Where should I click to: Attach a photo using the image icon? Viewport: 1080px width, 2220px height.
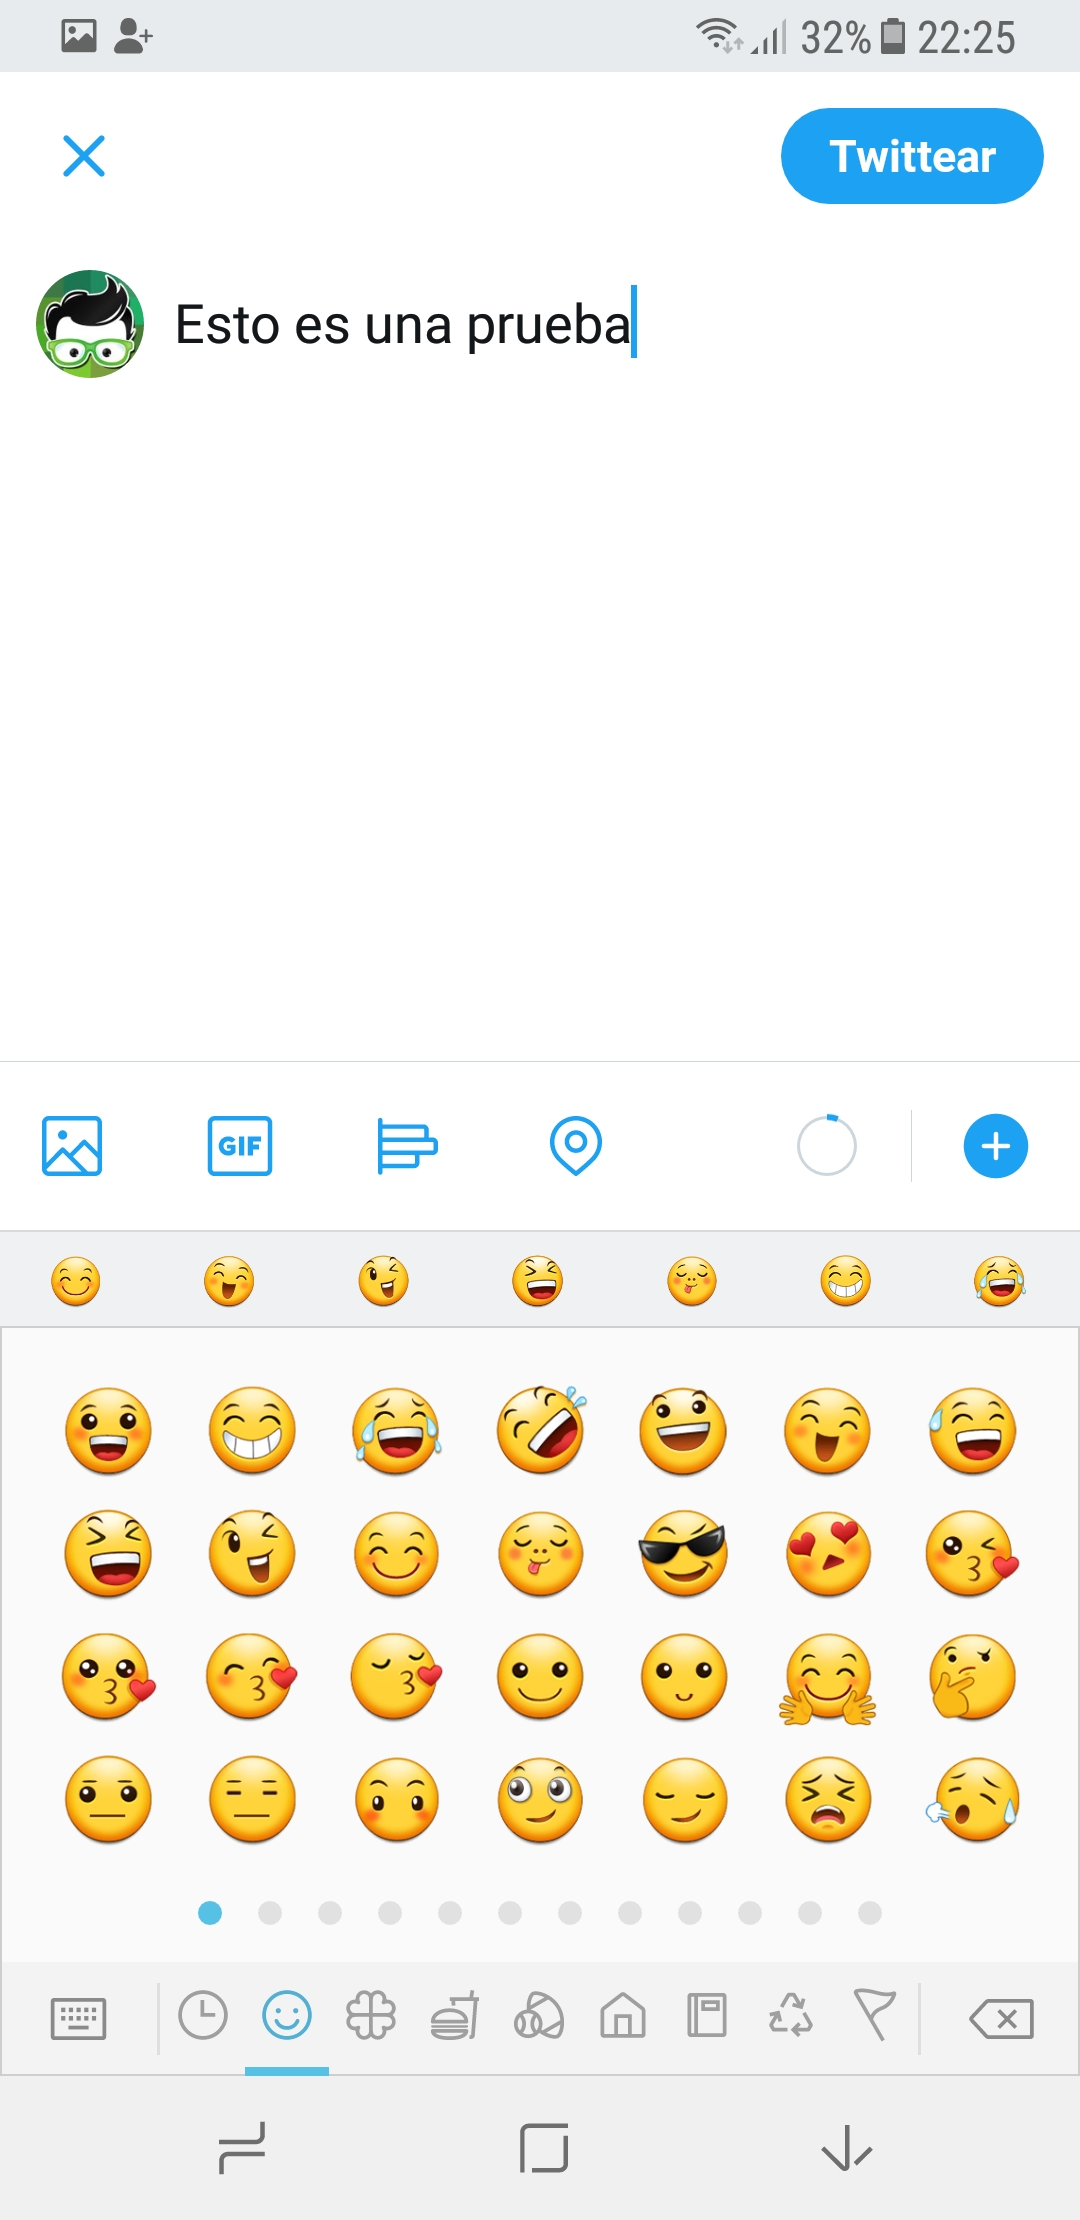click(72, 1146)
